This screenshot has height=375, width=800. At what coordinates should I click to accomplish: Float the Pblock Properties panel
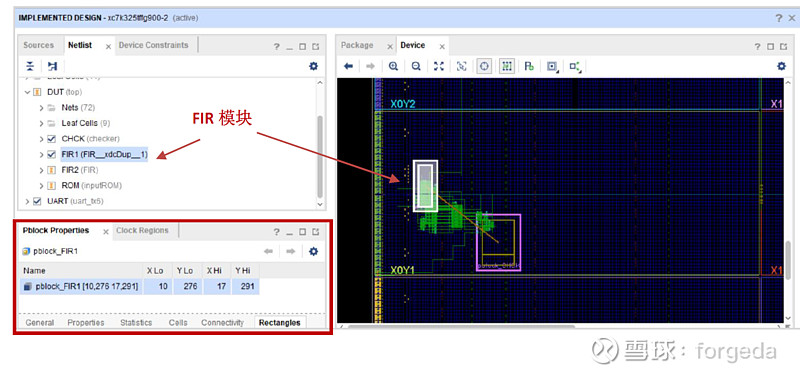click(316, 232)
